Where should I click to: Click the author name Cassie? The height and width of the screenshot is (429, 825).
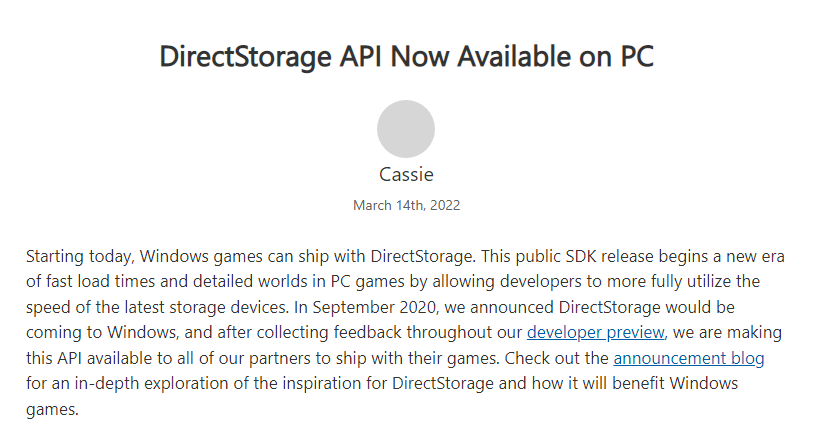406,174
